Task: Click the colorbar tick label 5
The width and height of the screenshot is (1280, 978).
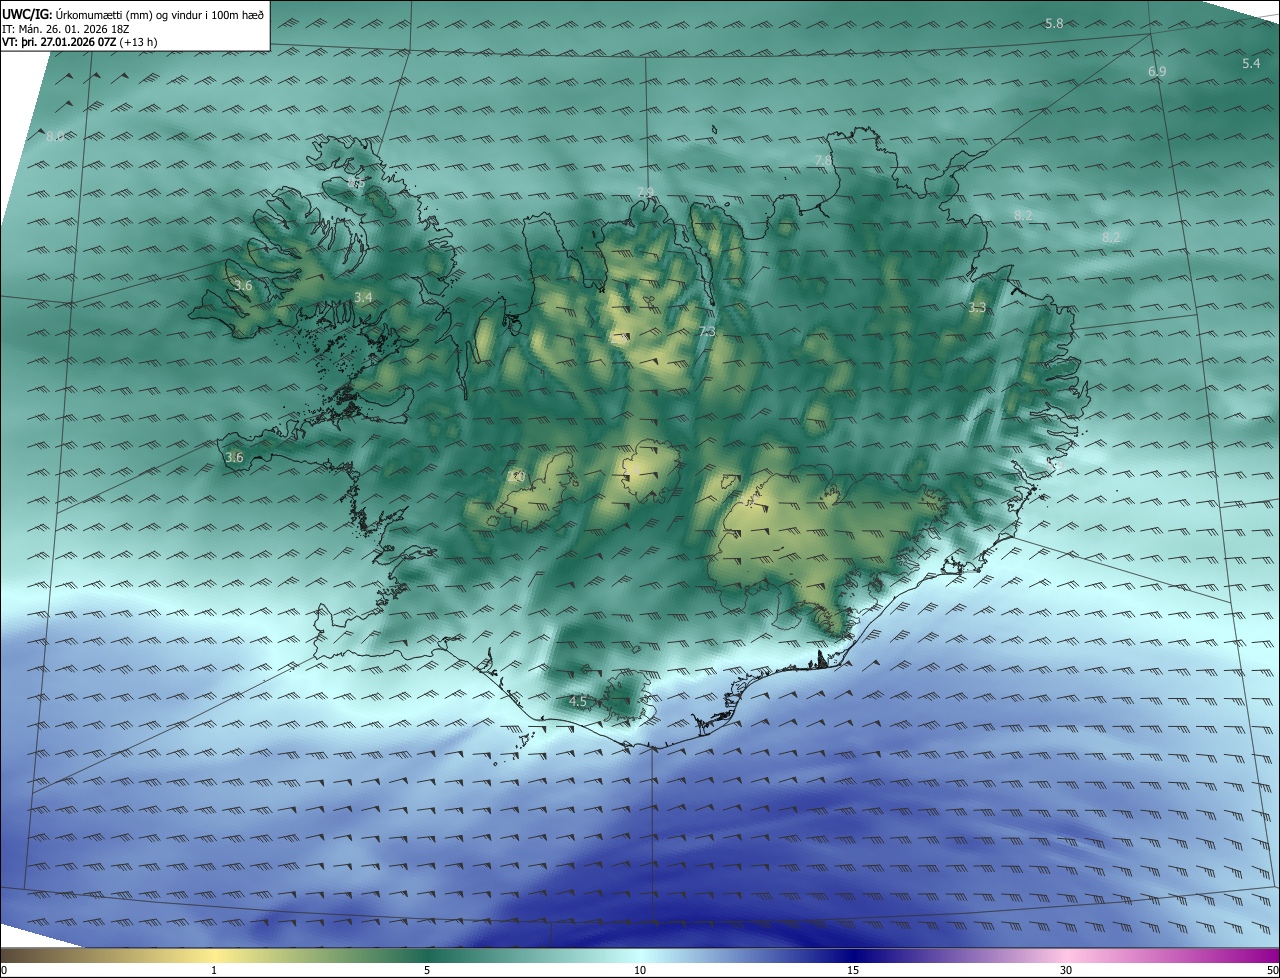Action: pos(427,970)
